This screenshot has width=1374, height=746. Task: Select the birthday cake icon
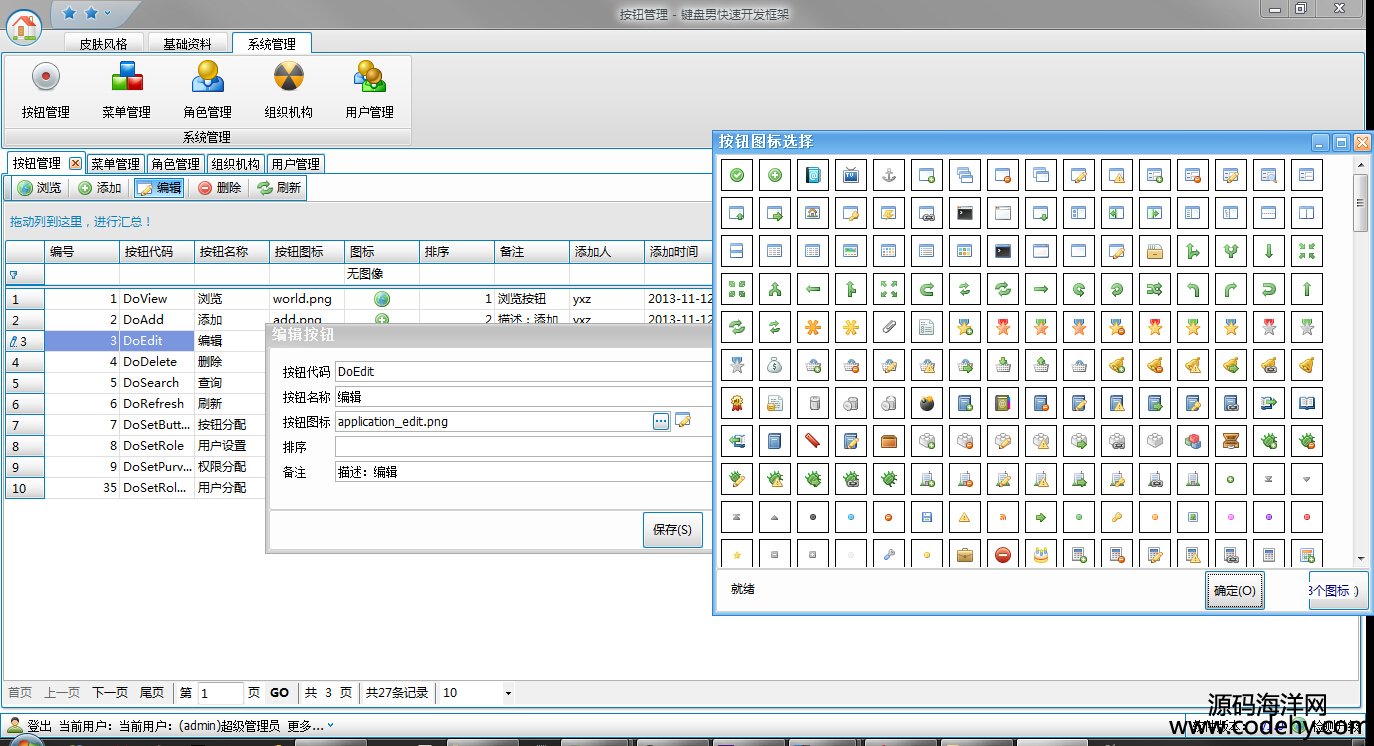[x=1041, y=555]
